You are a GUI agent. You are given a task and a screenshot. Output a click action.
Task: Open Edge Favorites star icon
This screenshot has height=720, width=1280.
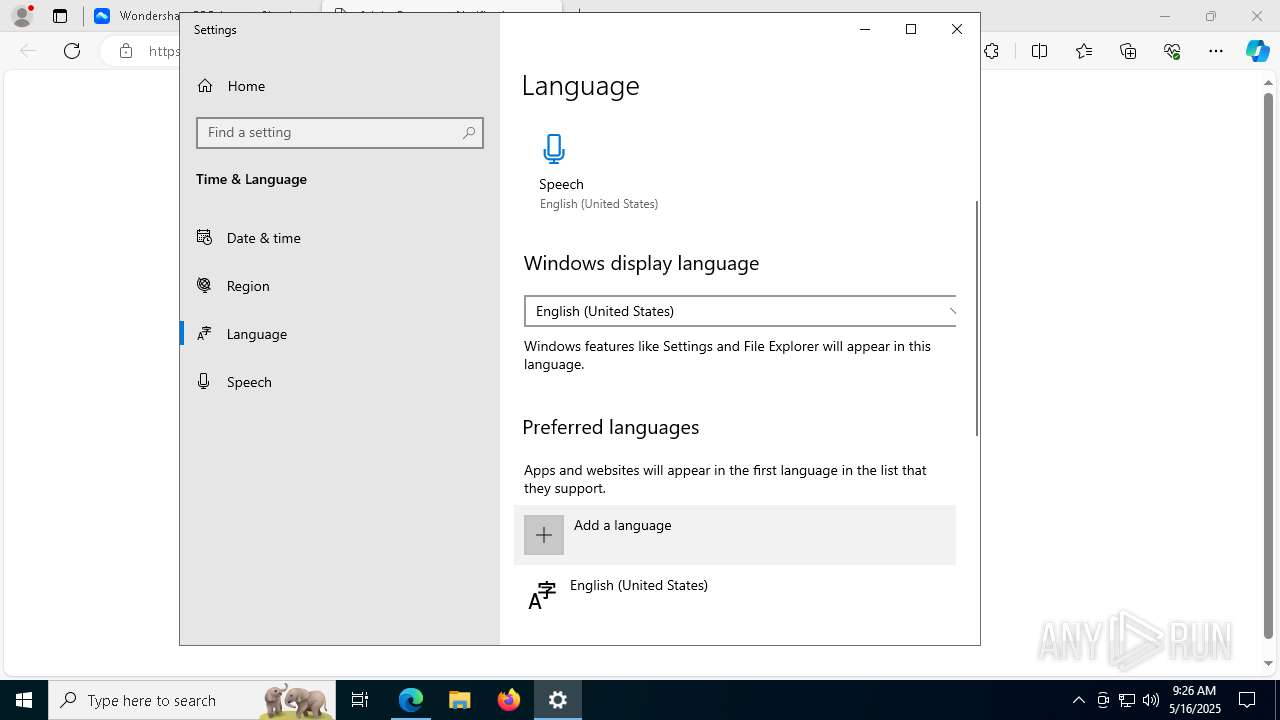click(x=1084, y=51)
